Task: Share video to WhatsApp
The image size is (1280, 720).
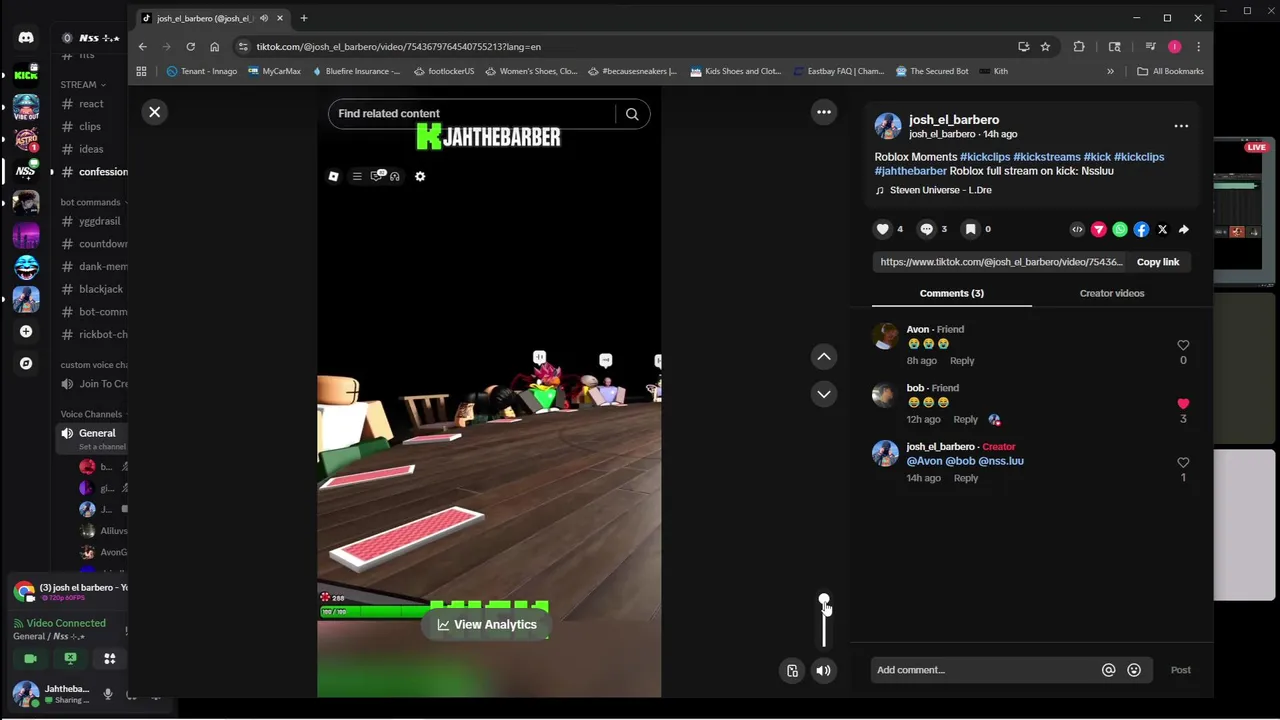Action: pyautogui.click(x=1120, y=229)
